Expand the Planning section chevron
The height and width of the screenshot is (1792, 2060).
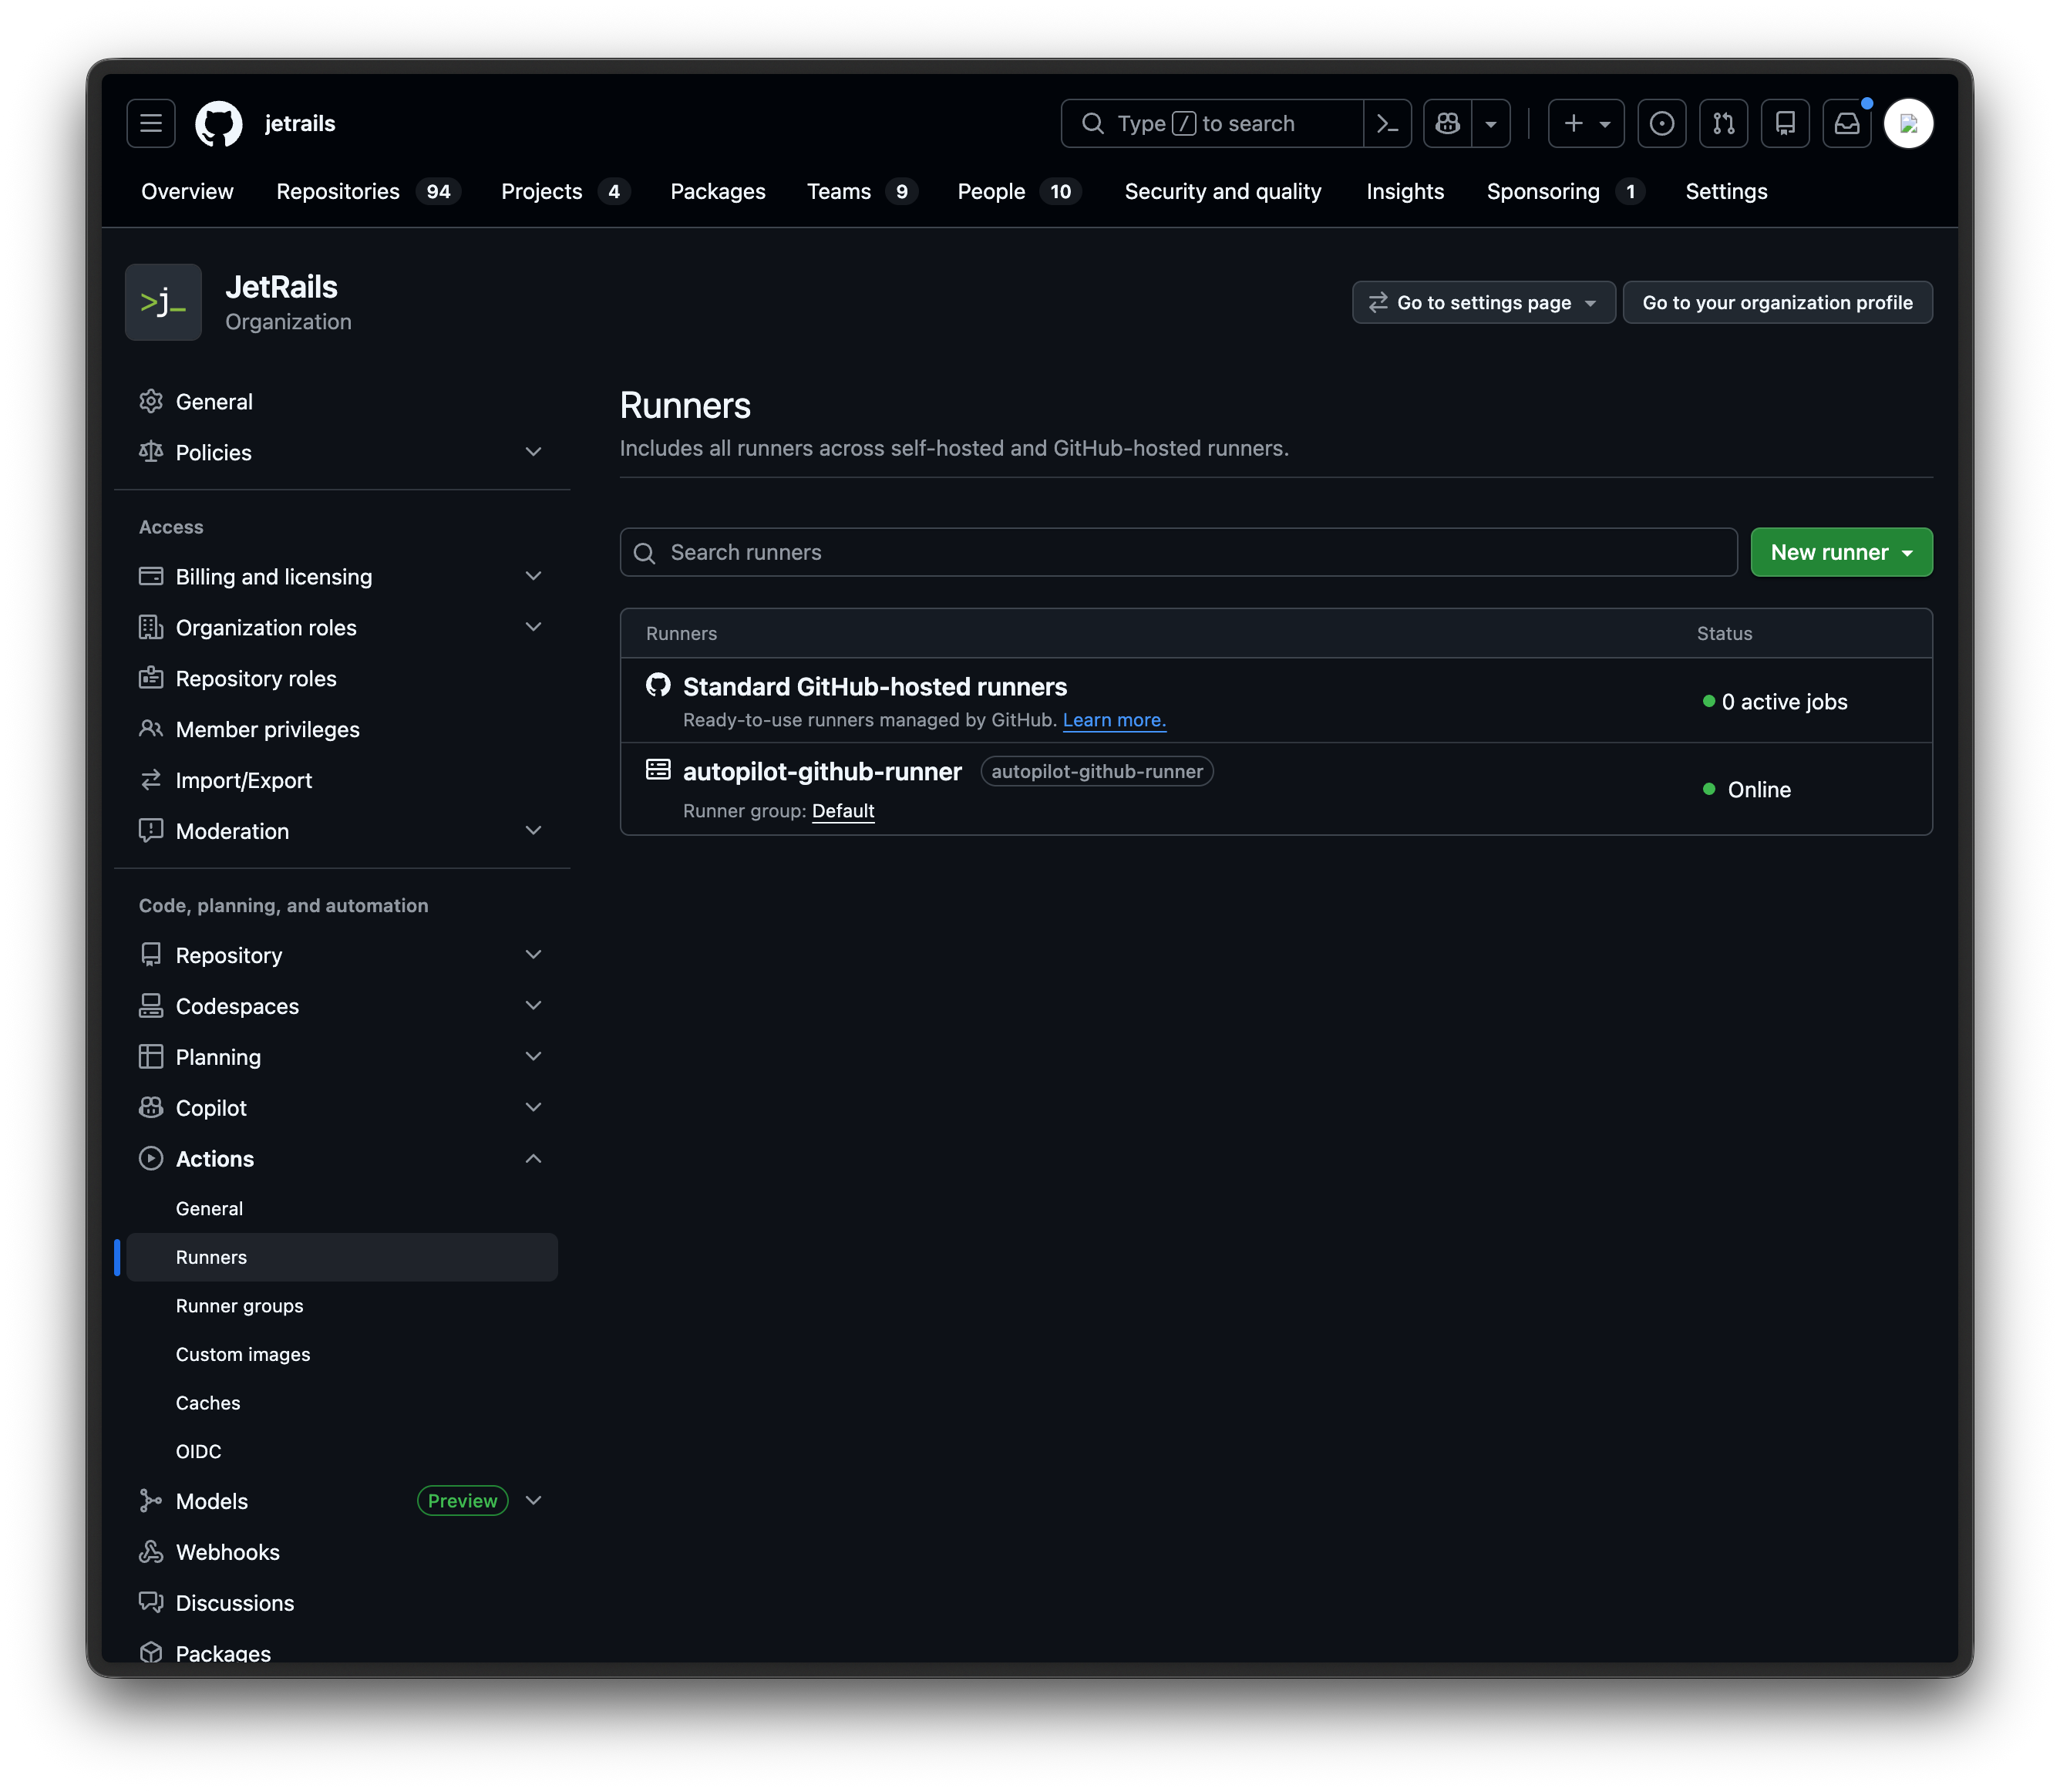(x=533, y=1057)
